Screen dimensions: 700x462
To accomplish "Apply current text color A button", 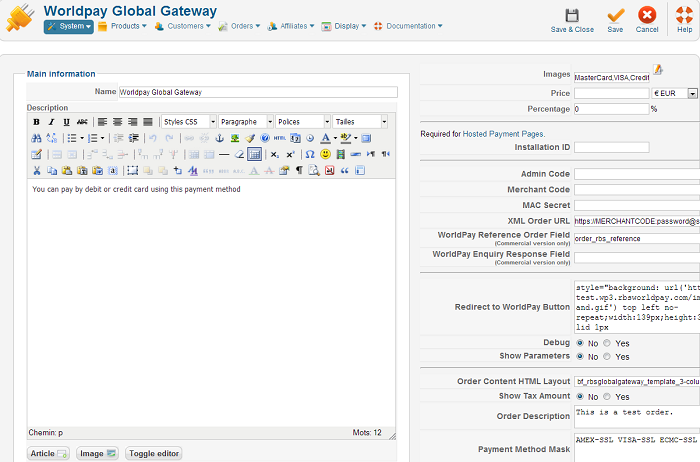I will (x=326, y=138).
